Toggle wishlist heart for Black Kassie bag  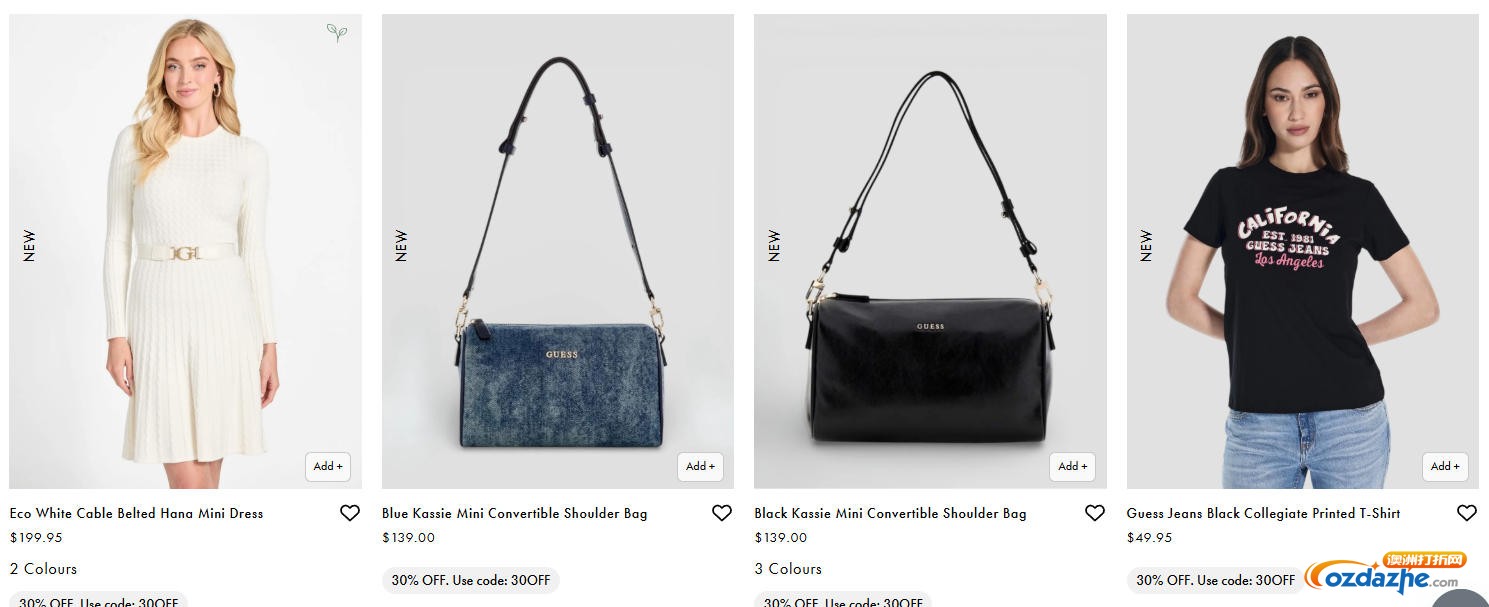click(x=1095, y=513)
